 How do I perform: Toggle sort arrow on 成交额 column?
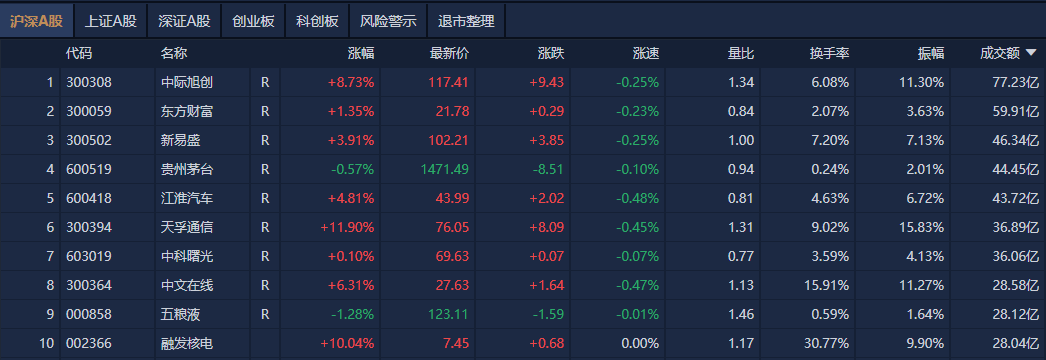[x=1031, y=53]
